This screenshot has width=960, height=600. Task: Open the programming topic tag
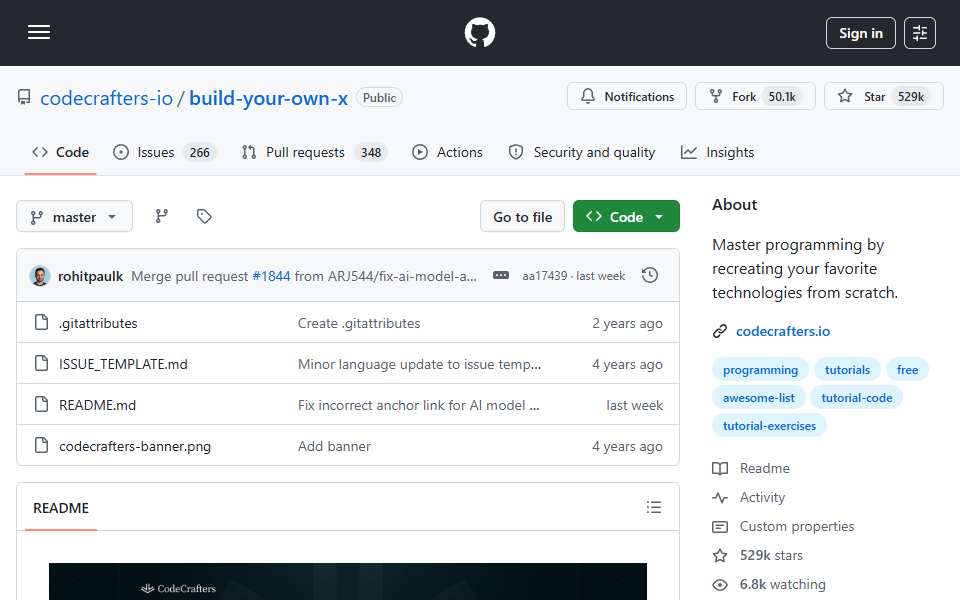pyautogui.click(x=760, y=370)
